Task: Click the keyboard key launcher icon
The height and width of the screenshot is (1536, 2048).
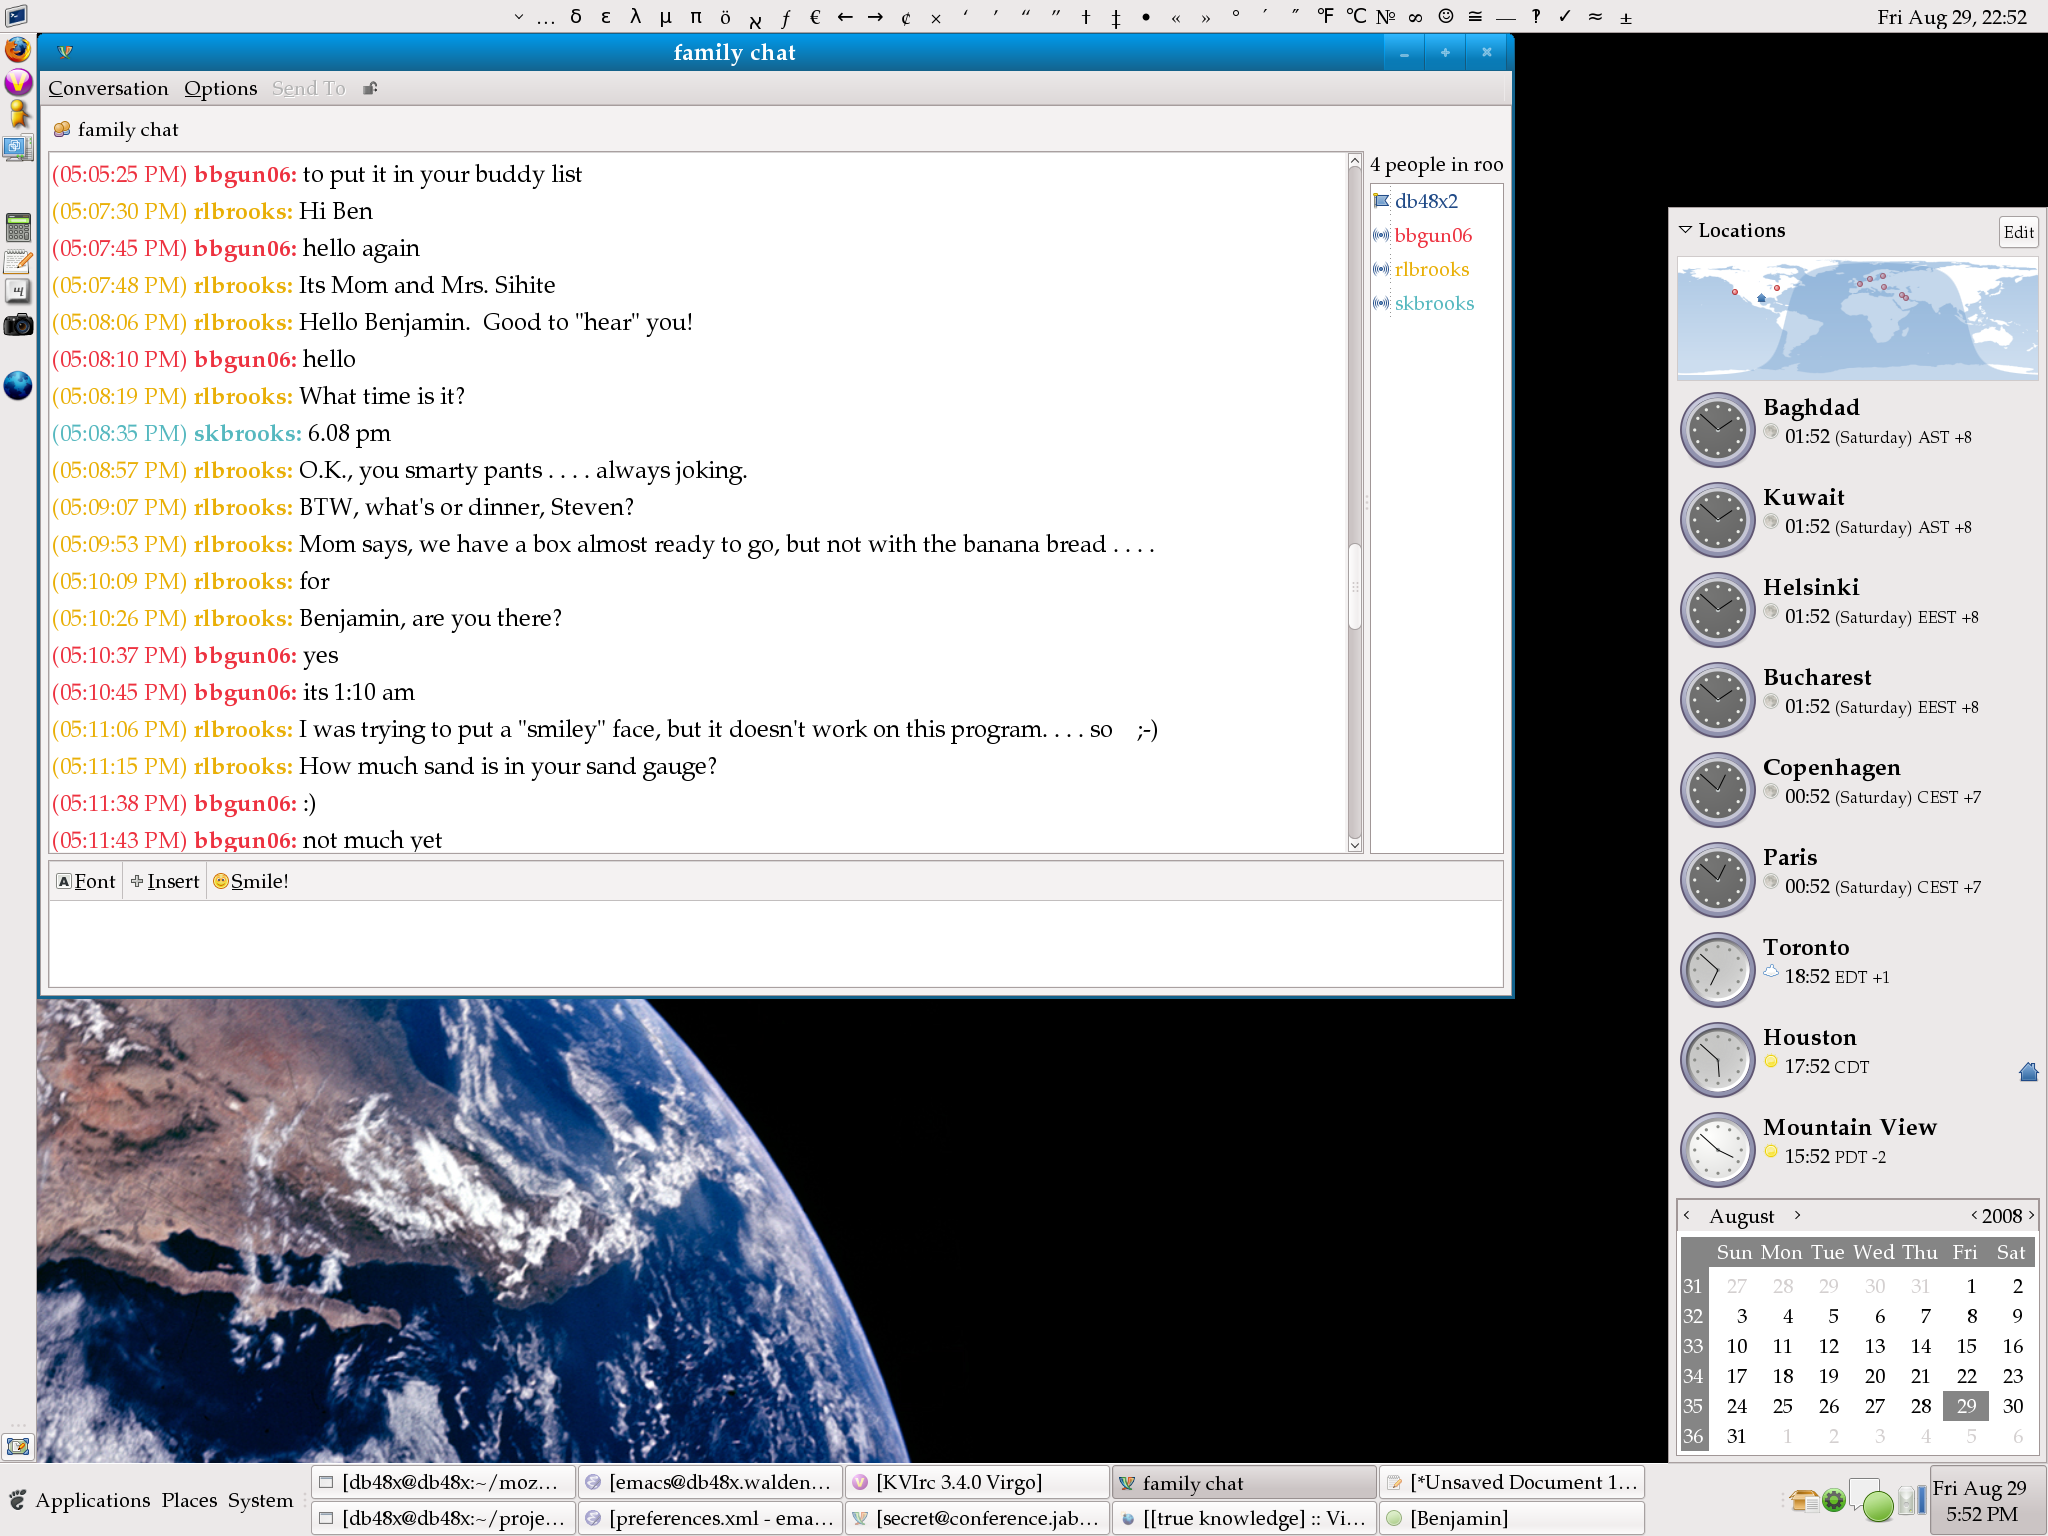Action: point(18,292)
